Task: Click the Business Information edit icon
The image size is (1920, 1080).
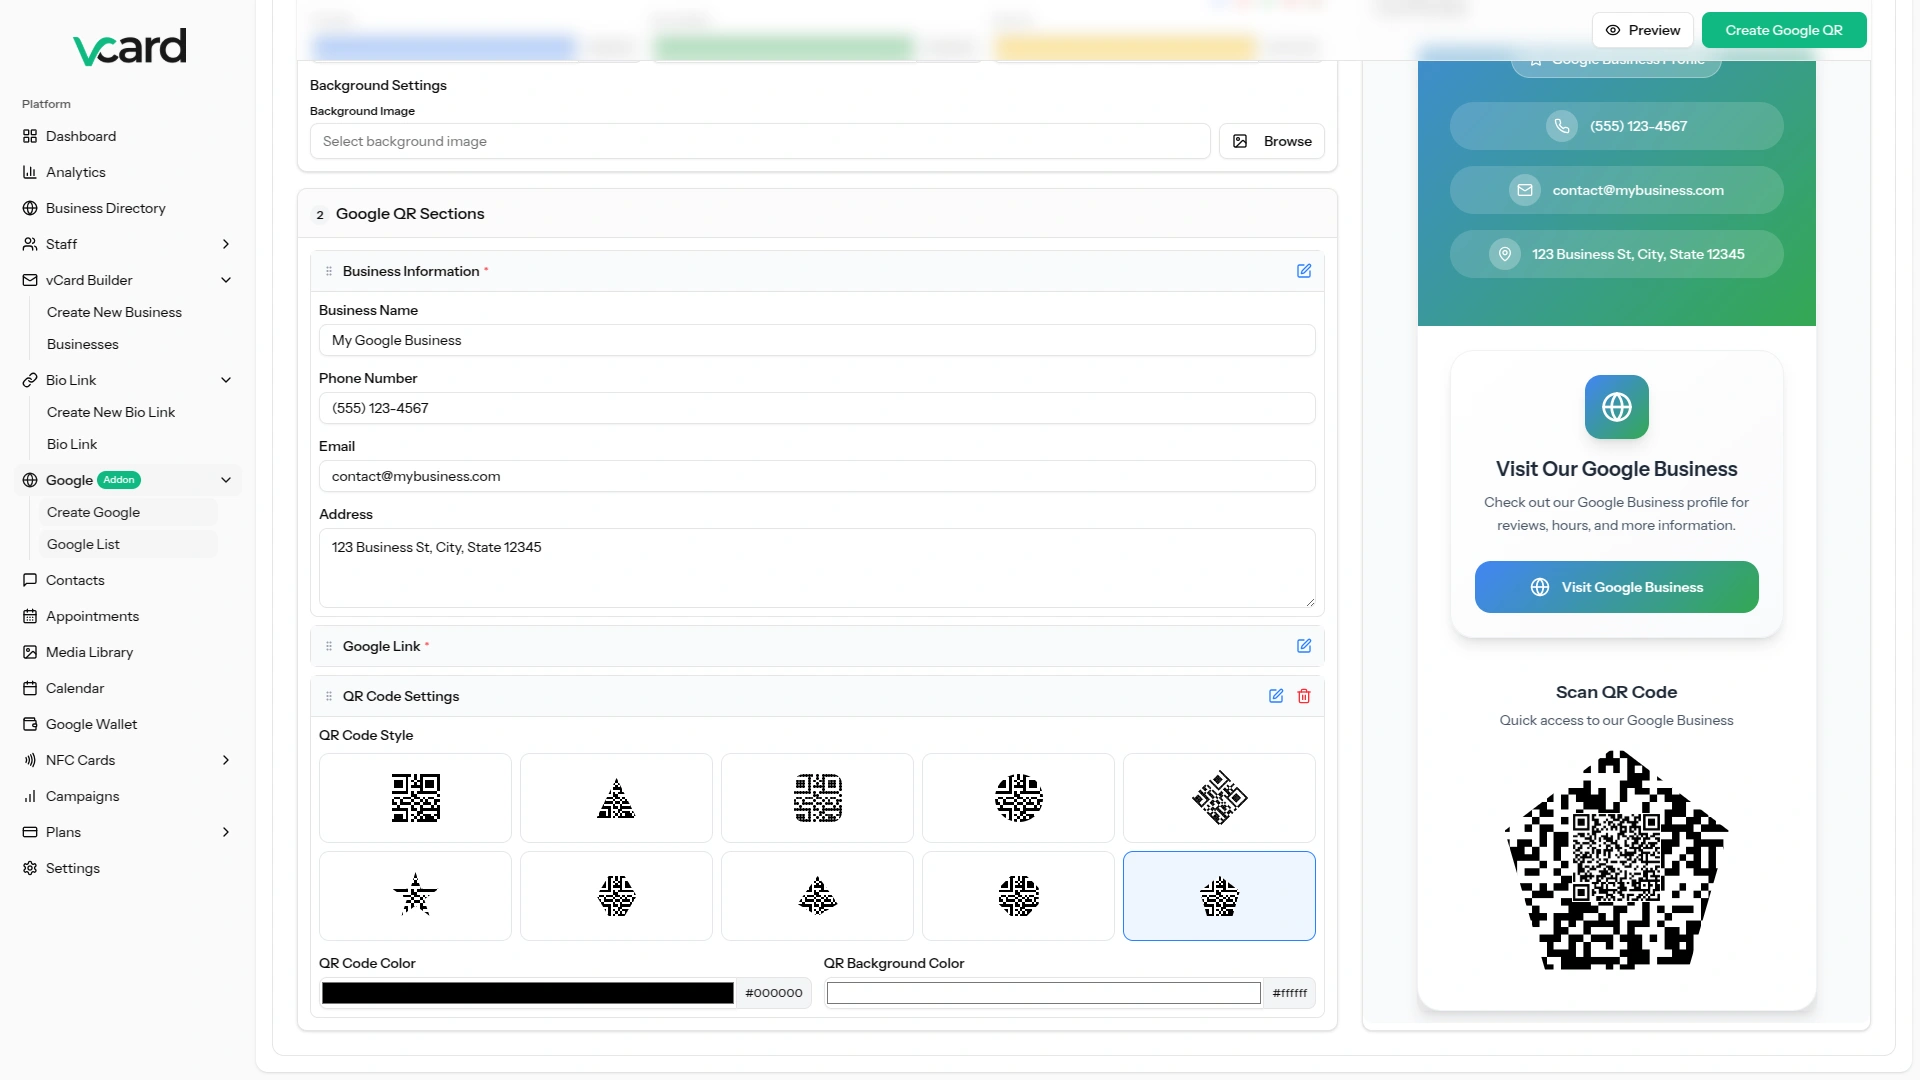Action: 1304,271
